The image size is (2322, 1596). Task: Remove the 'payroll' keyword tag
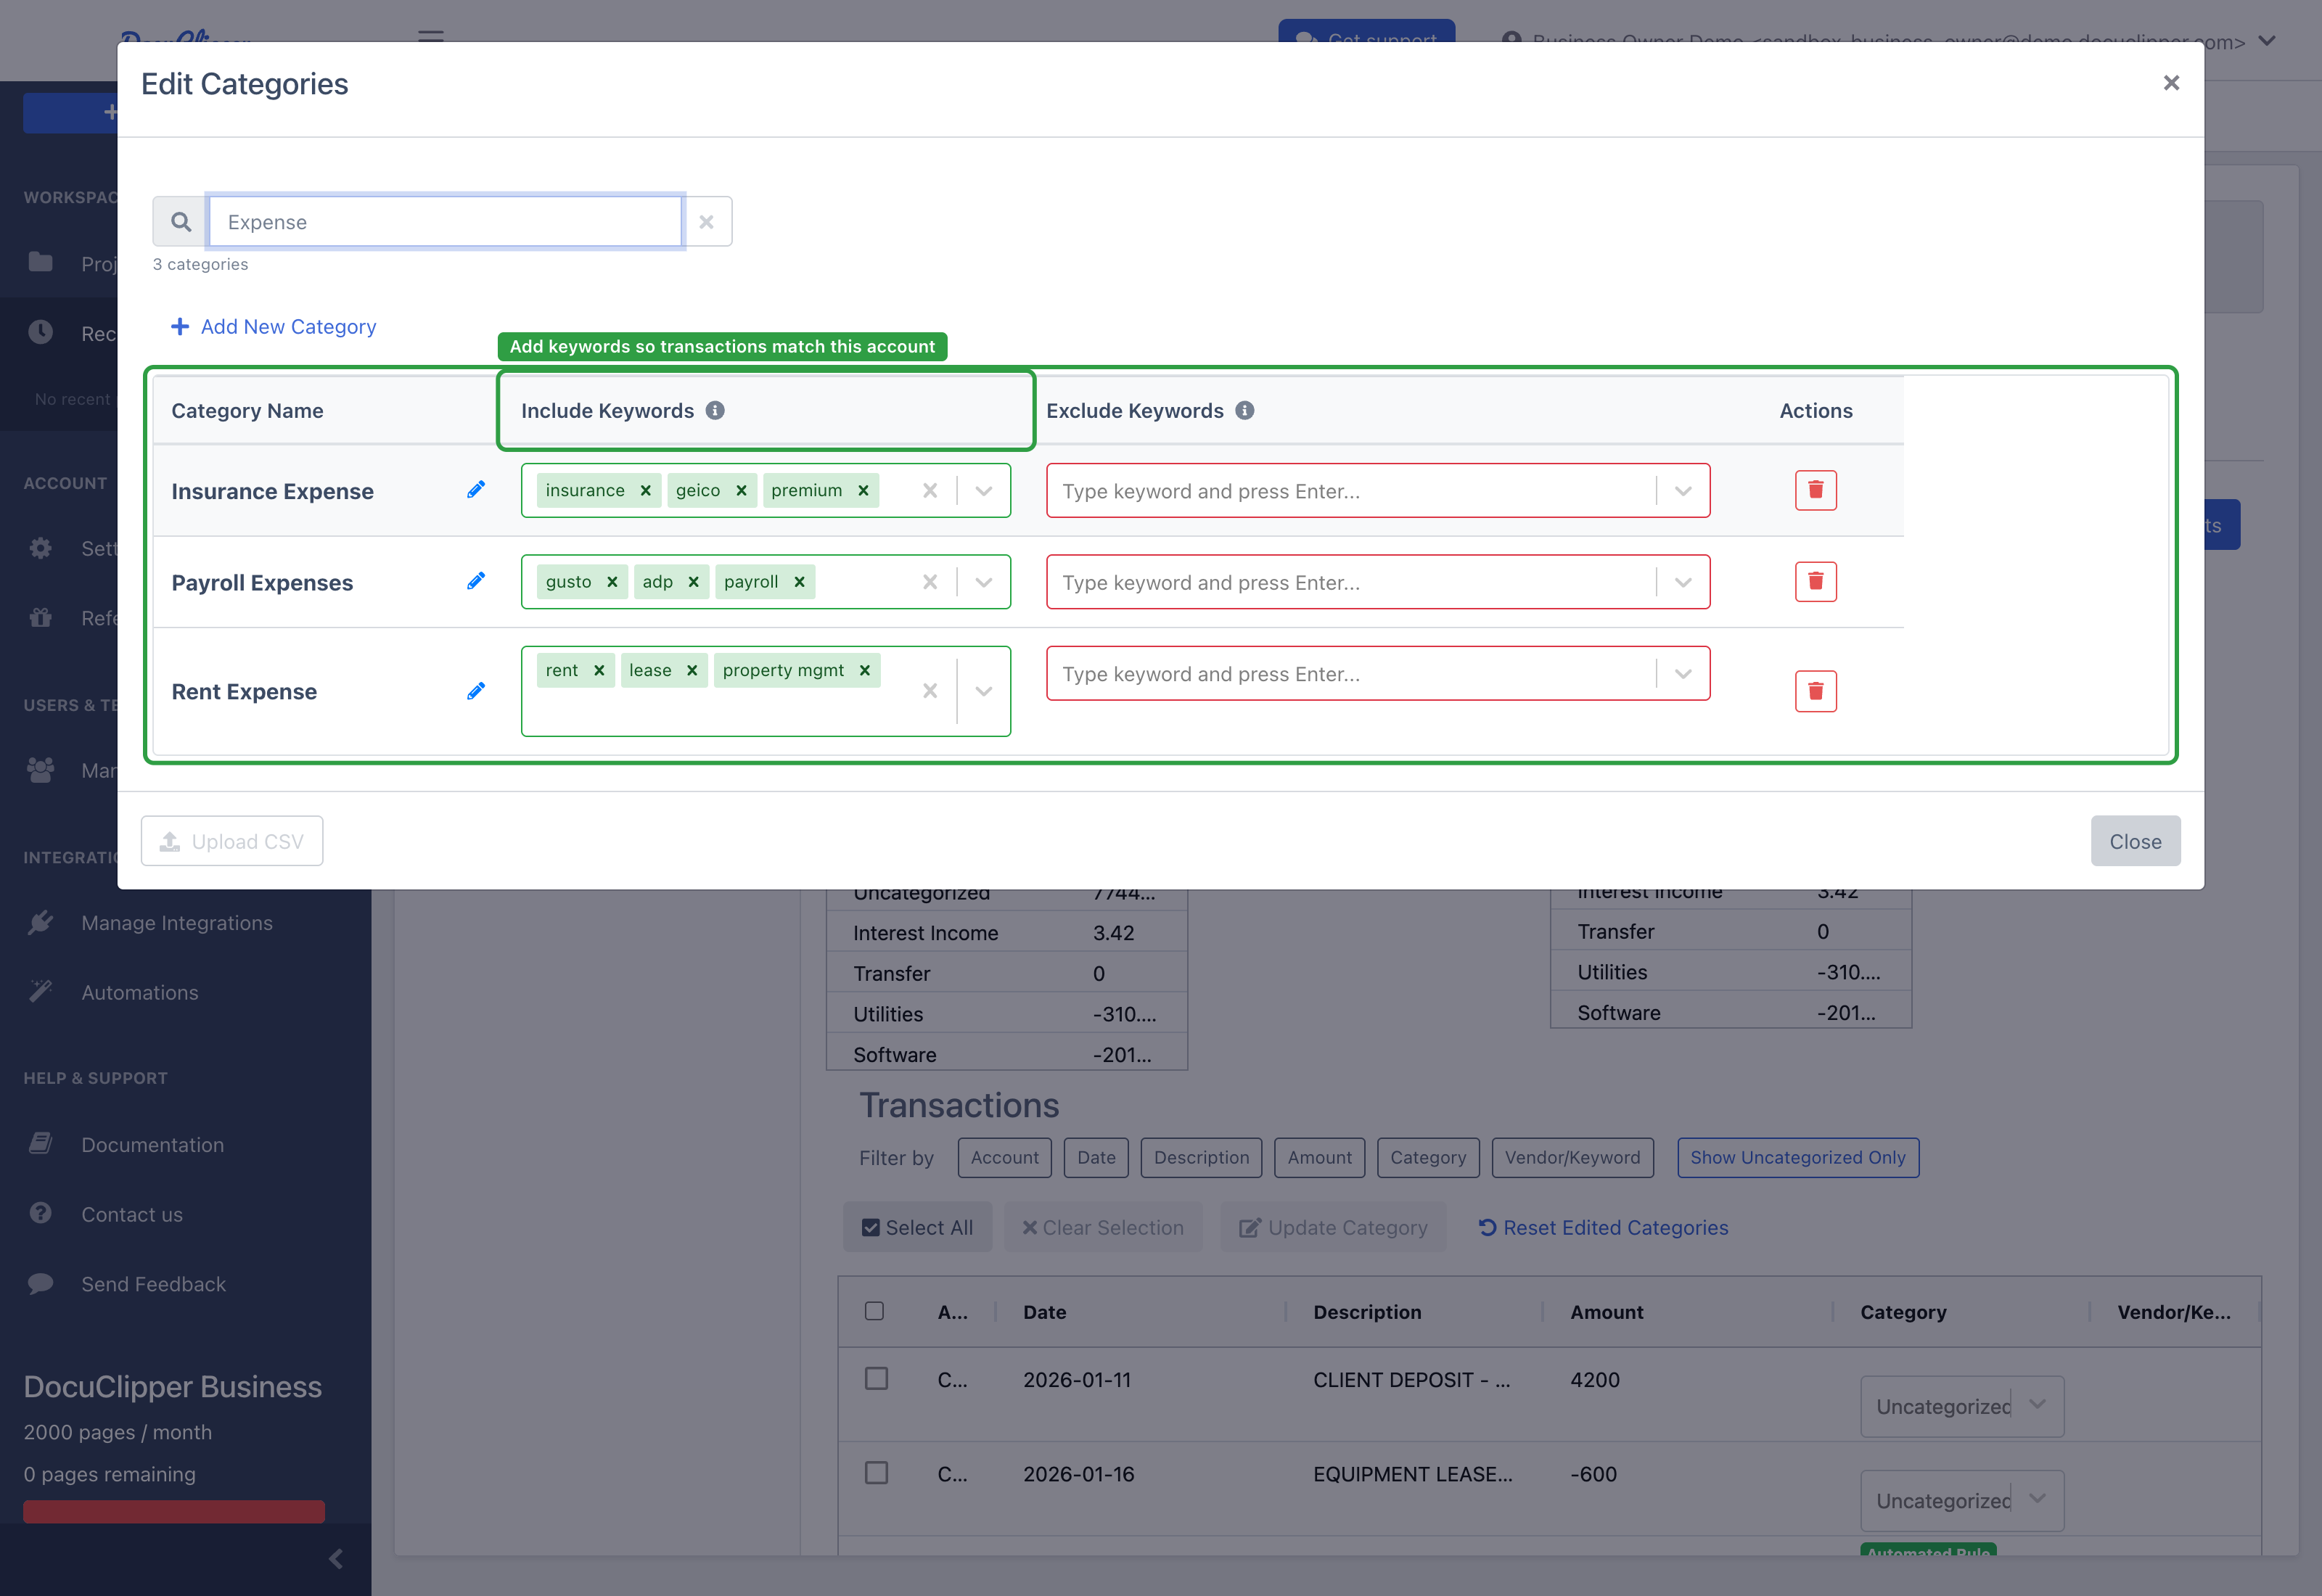(799, 582)
